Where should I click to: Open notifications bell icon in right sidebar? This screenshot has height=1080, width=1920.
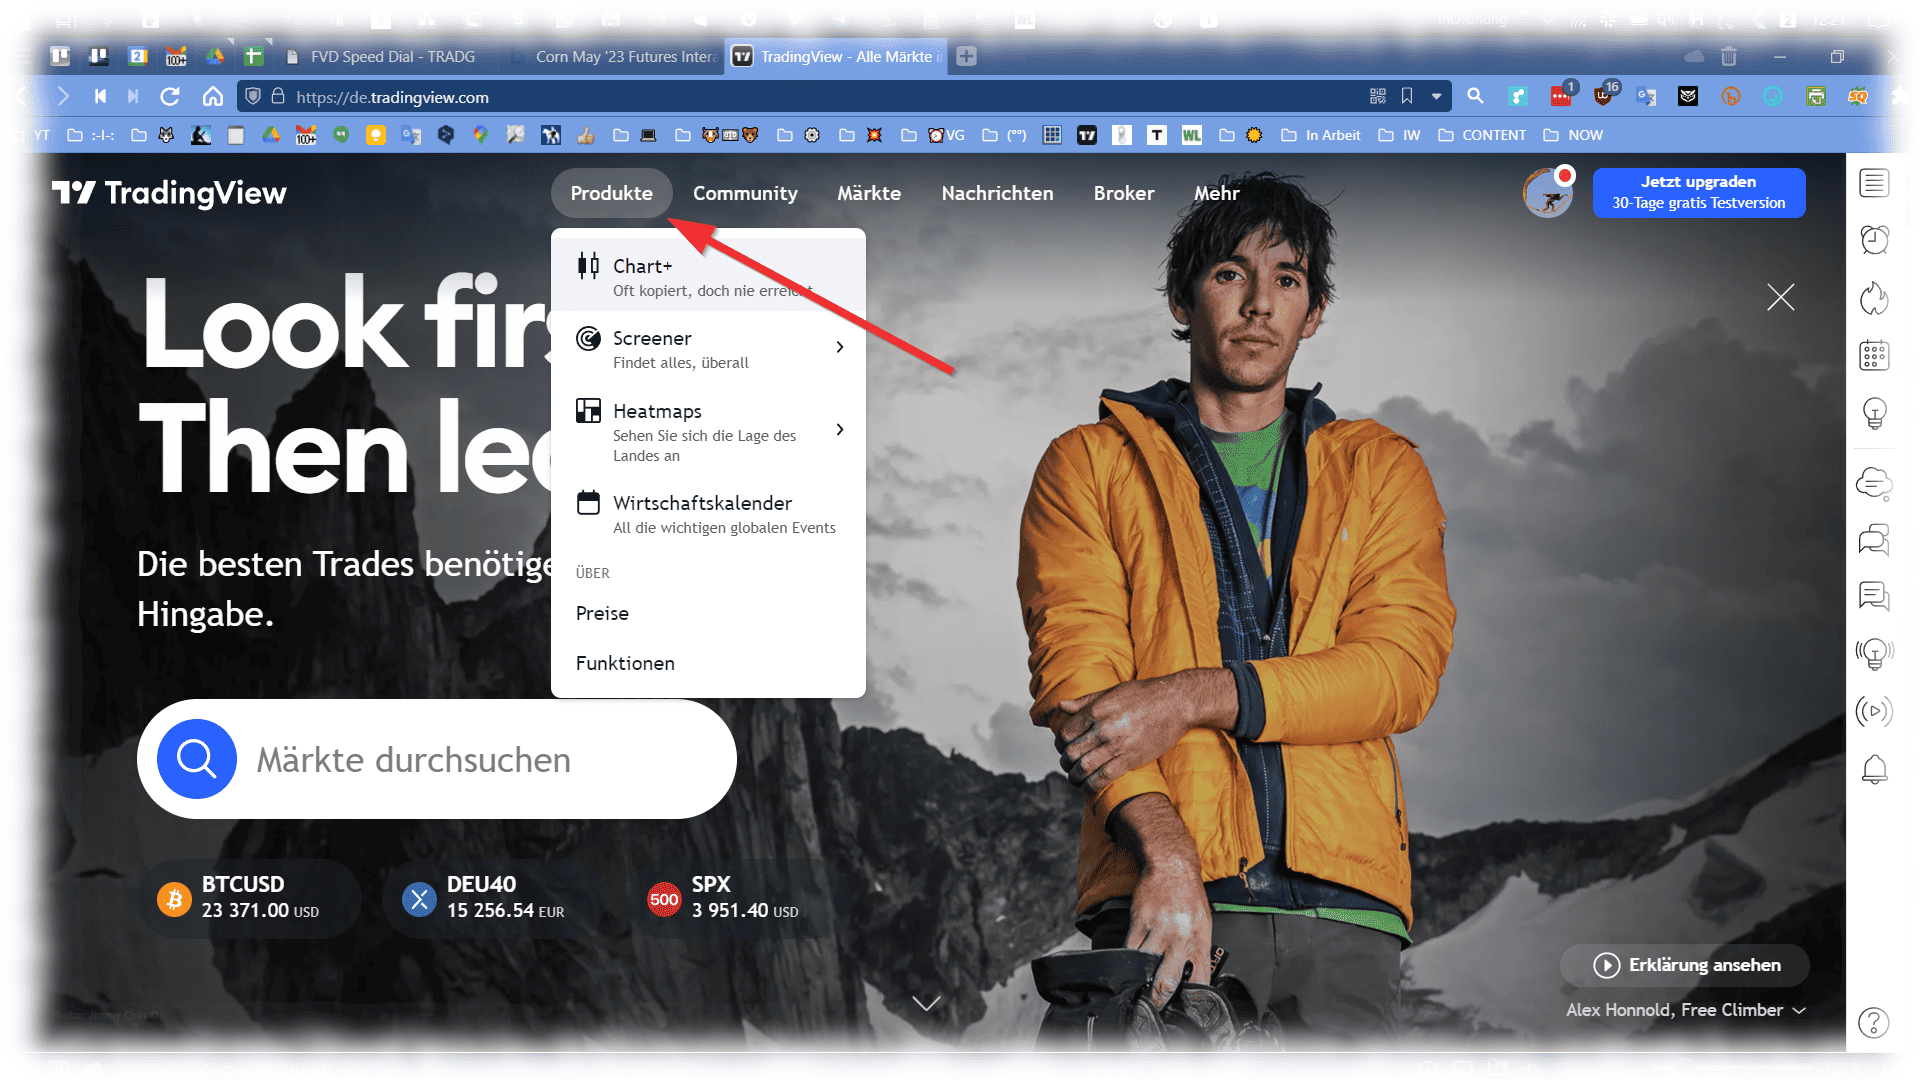pyautogui.click(x=1874, y=769)
